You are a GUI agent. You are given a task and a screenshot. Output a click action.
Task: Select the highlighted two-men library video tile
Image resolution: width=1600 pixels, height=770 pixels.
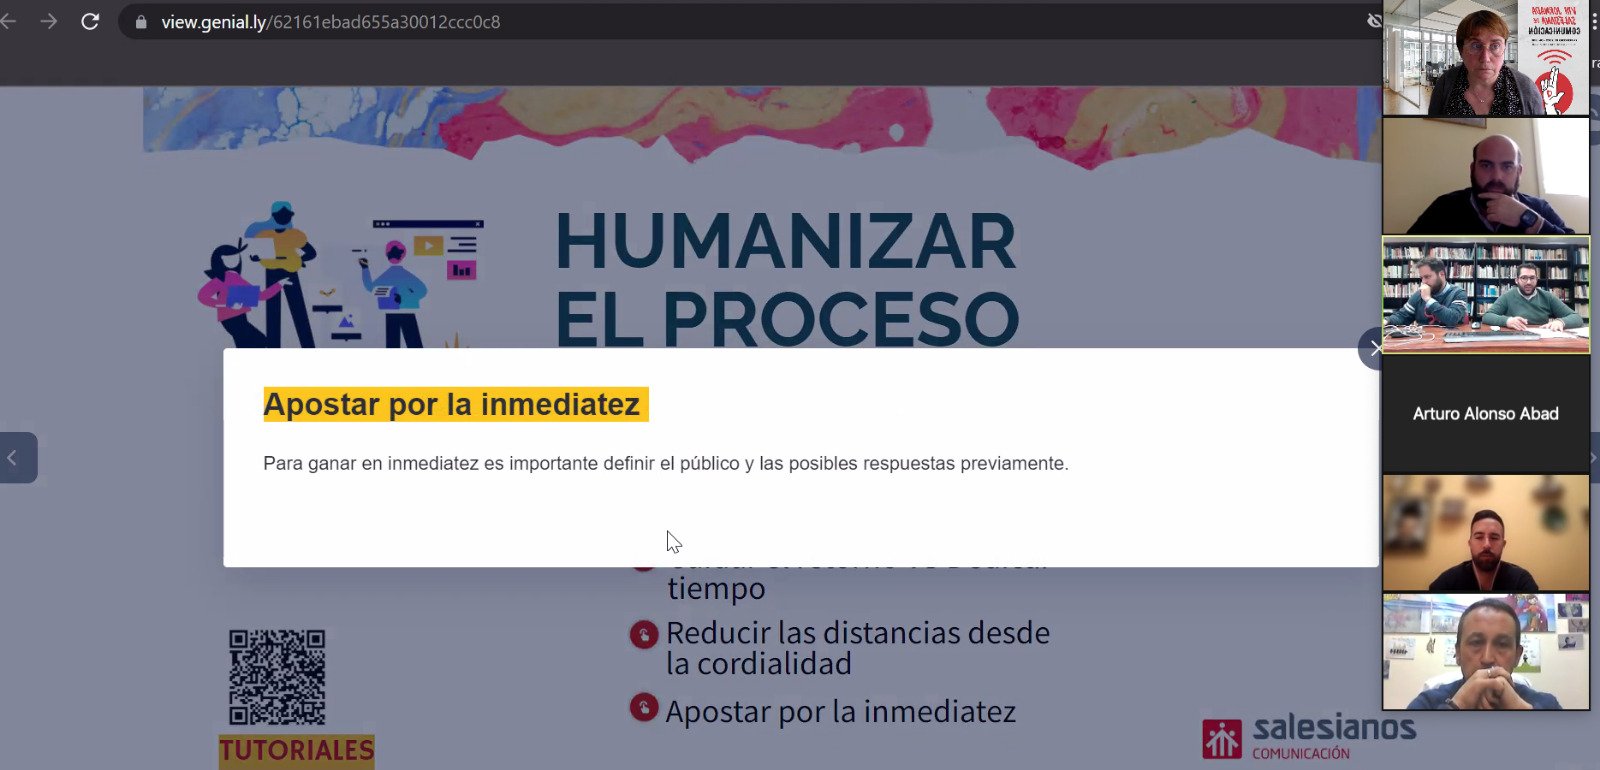click(x=1485, y=295)
